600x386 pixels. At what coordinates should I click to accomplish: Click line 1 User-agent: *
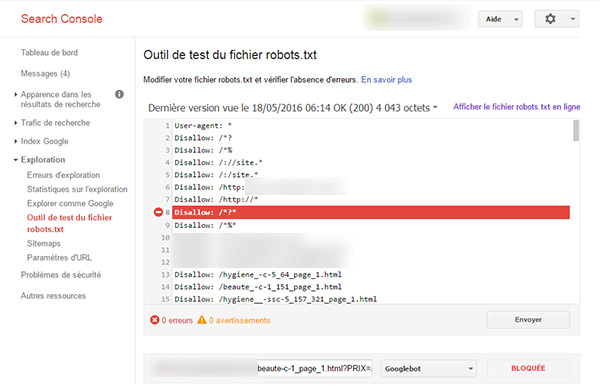point(203,125)
